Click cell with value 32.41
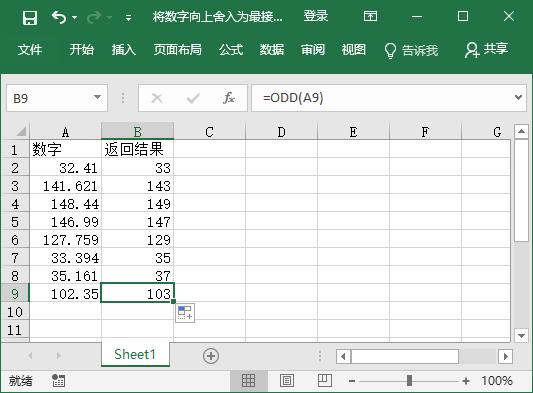The width and height of the screenshot is (533, 393). (65, 167)
